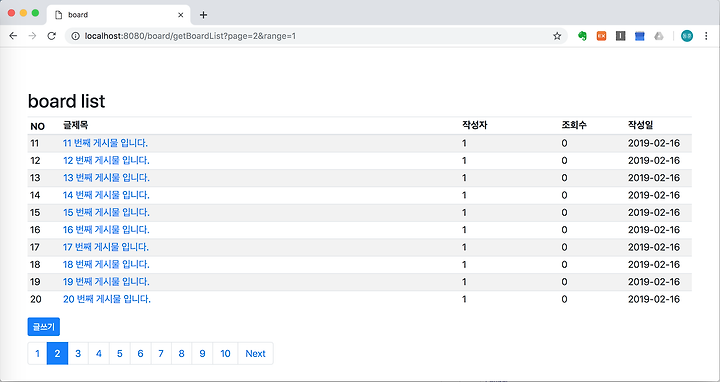This screenshot has width=720, height=382.
Task: Click the browser forward arrow
Action: pos(32,36)
